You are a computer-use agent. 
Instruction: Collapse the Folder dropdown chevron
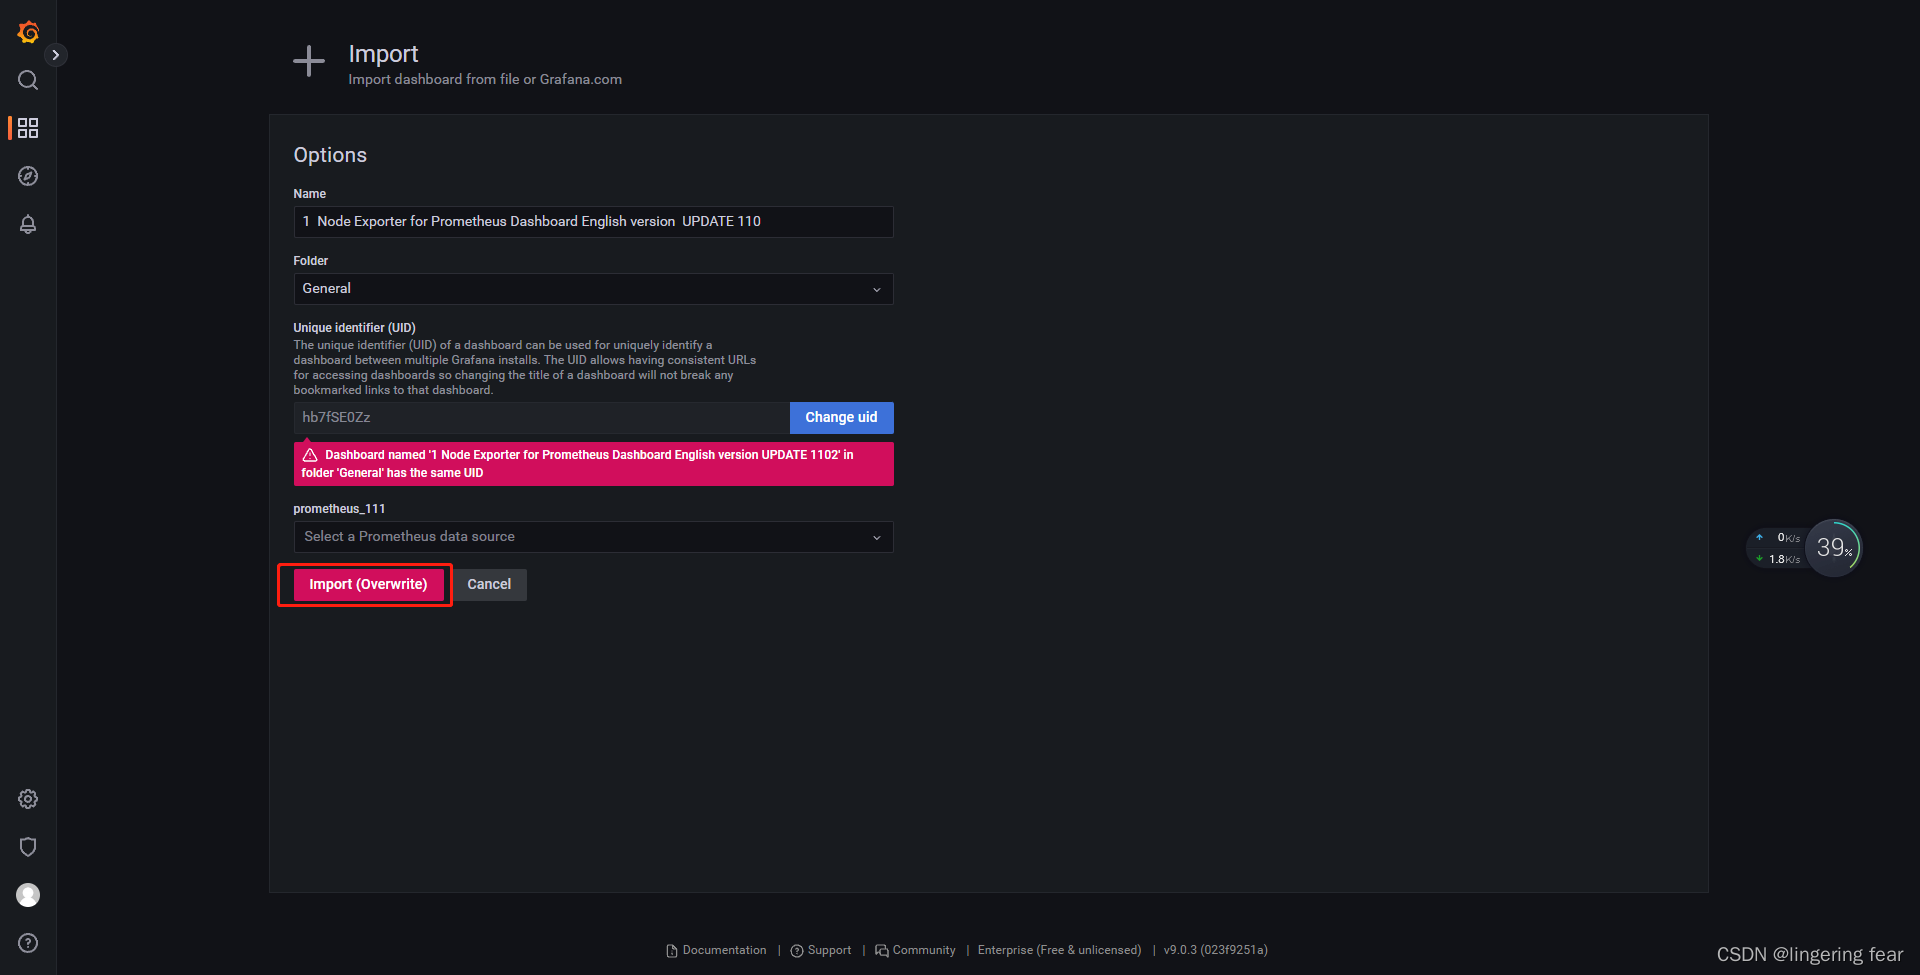[877, 289]
